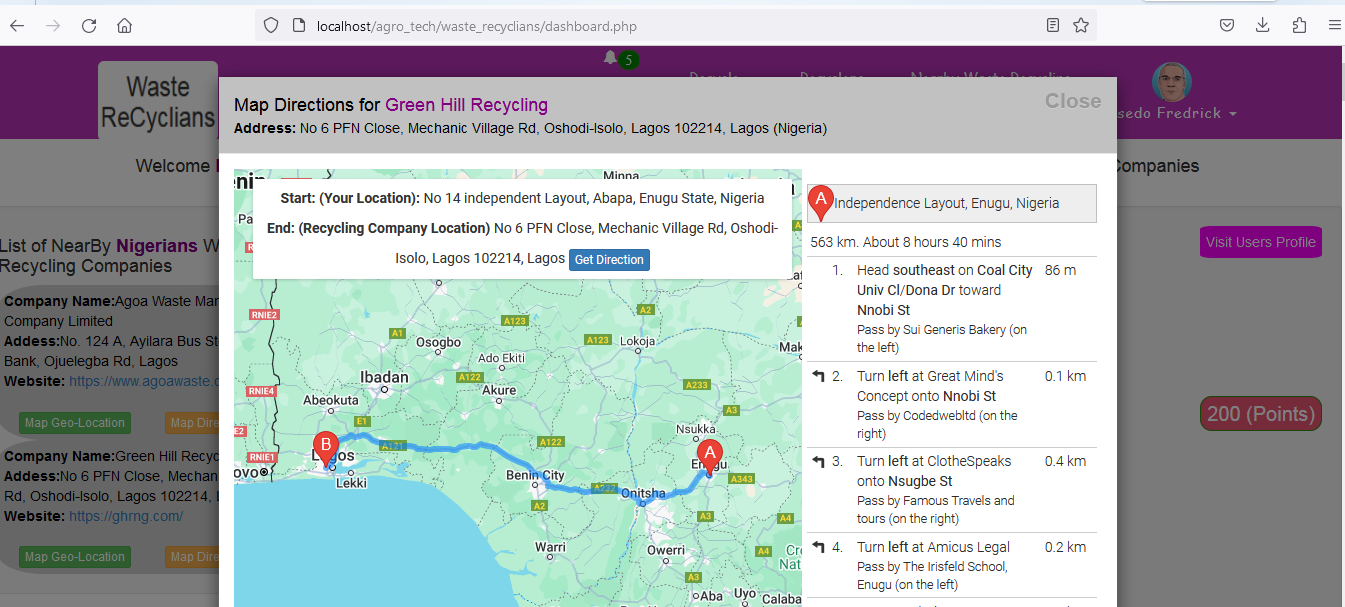The width and height of the screenshot is (1345, 607).
Task: Click Warri label on map
Action: tap(550, 547)
